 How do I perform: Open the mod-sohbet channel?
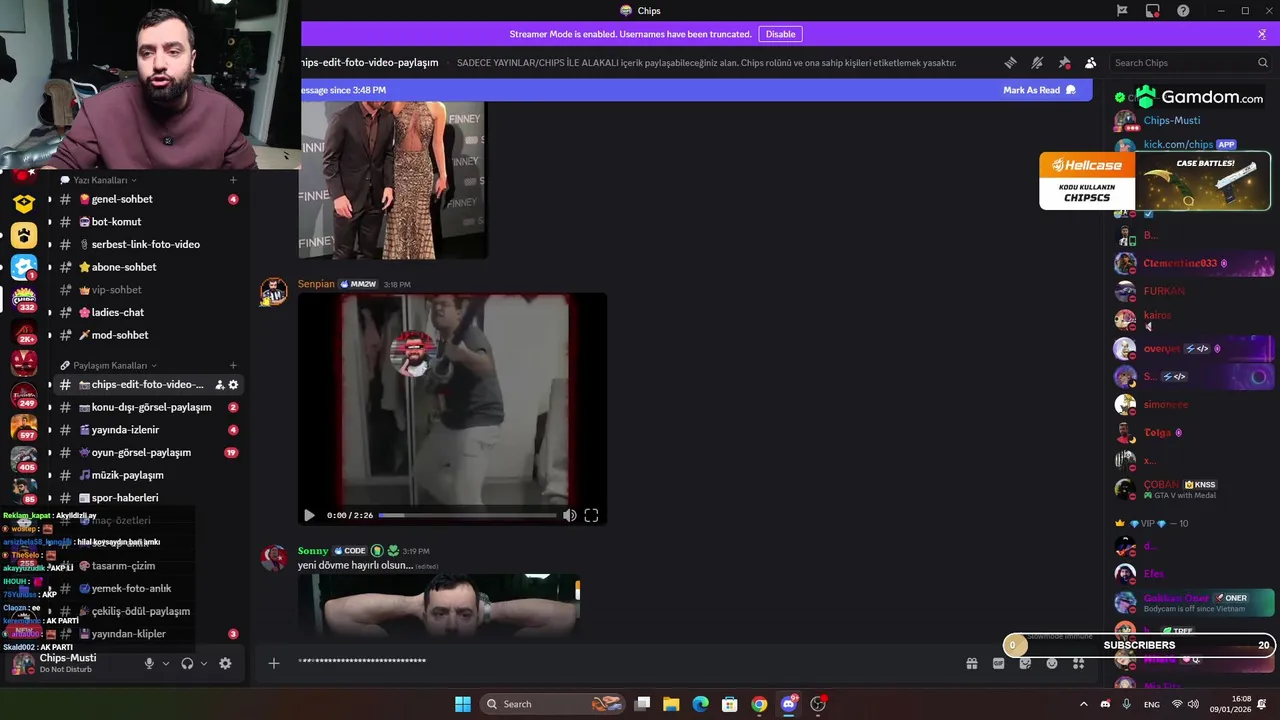[148, 335]
